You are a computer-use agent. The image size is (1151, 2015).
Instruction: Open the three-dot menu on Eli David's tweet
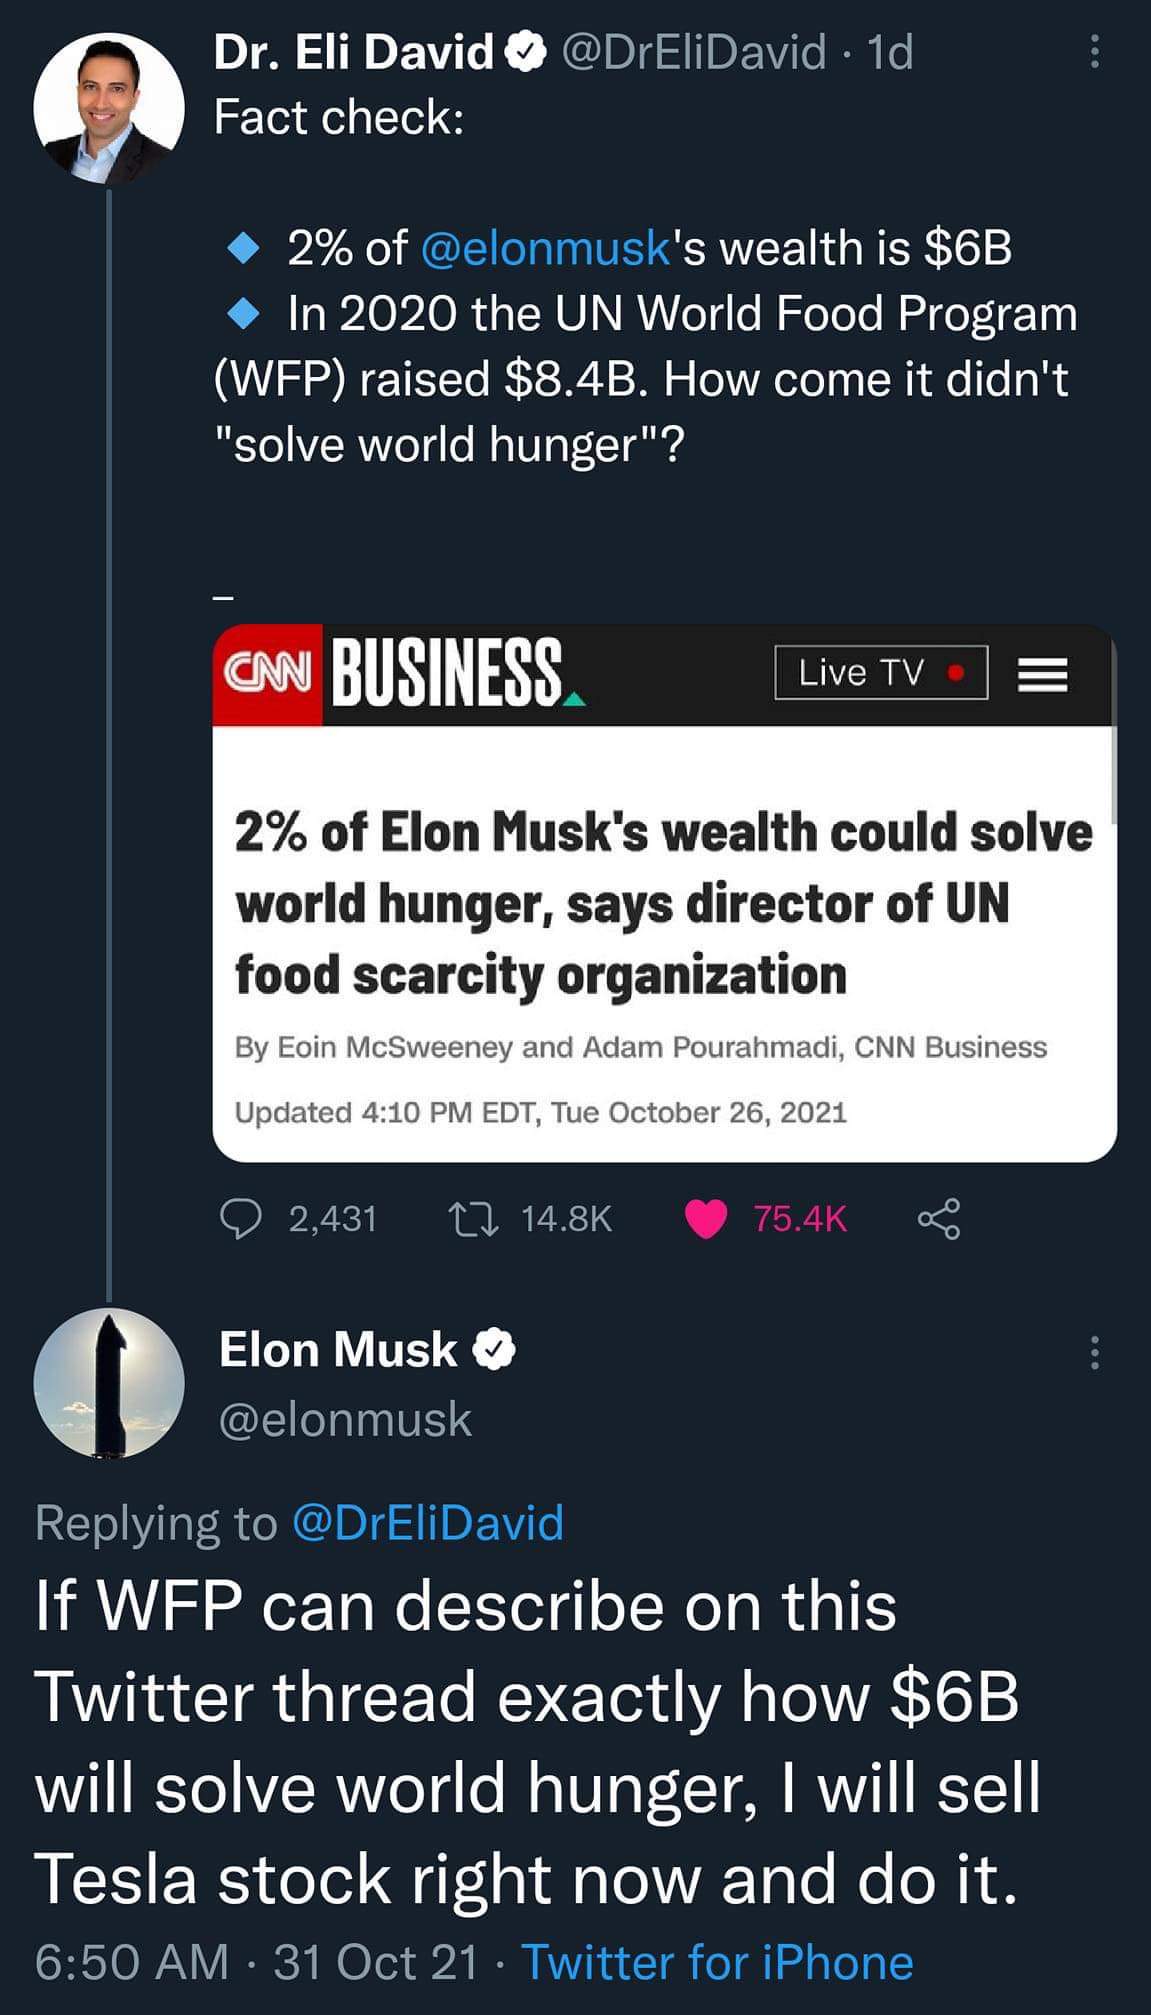[1094, 52]
